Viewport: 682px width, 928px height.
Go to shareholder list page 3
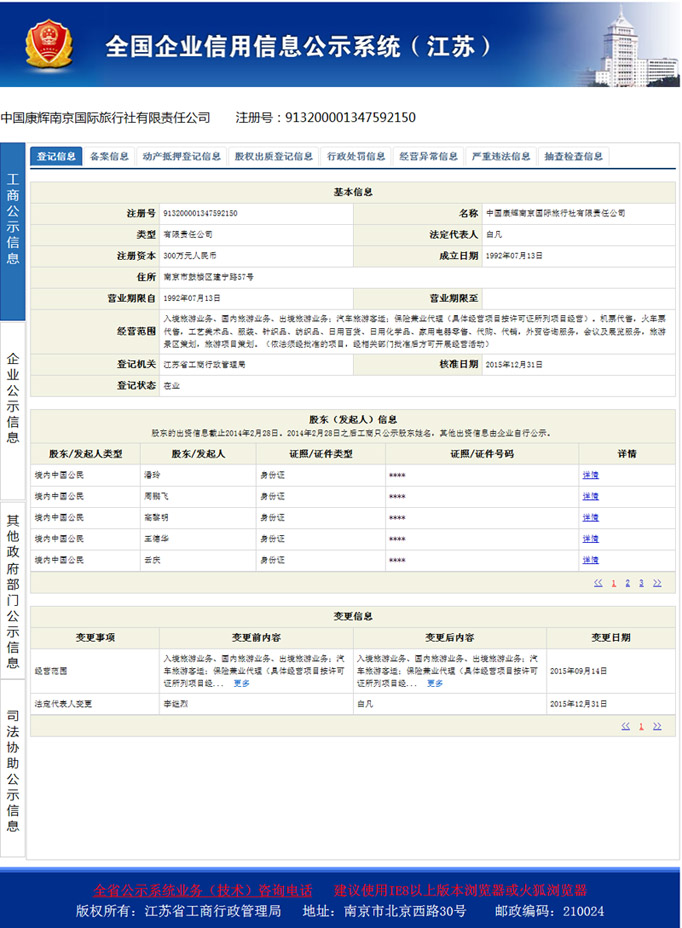tap(641, 584)
